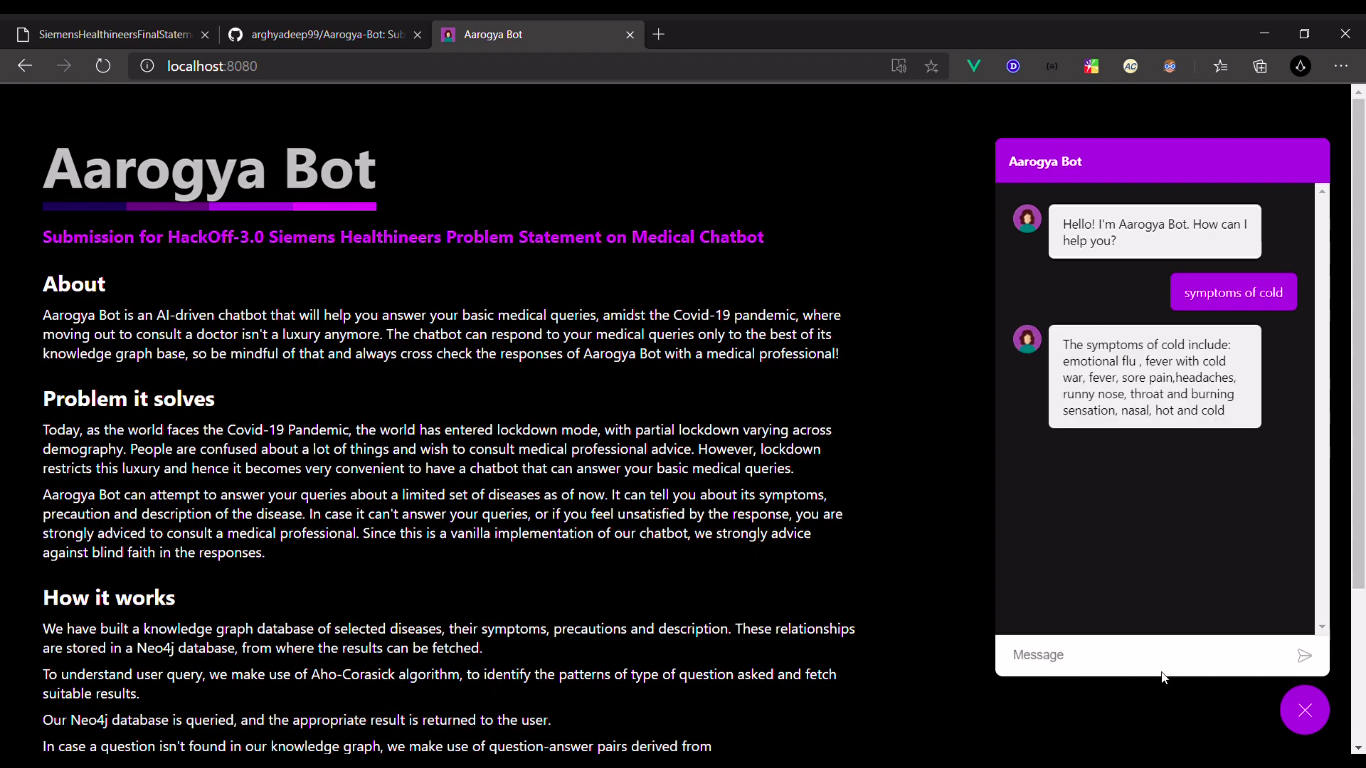Add page to favorites with star icon
The image size is (1366, 768).
point(932,66)
